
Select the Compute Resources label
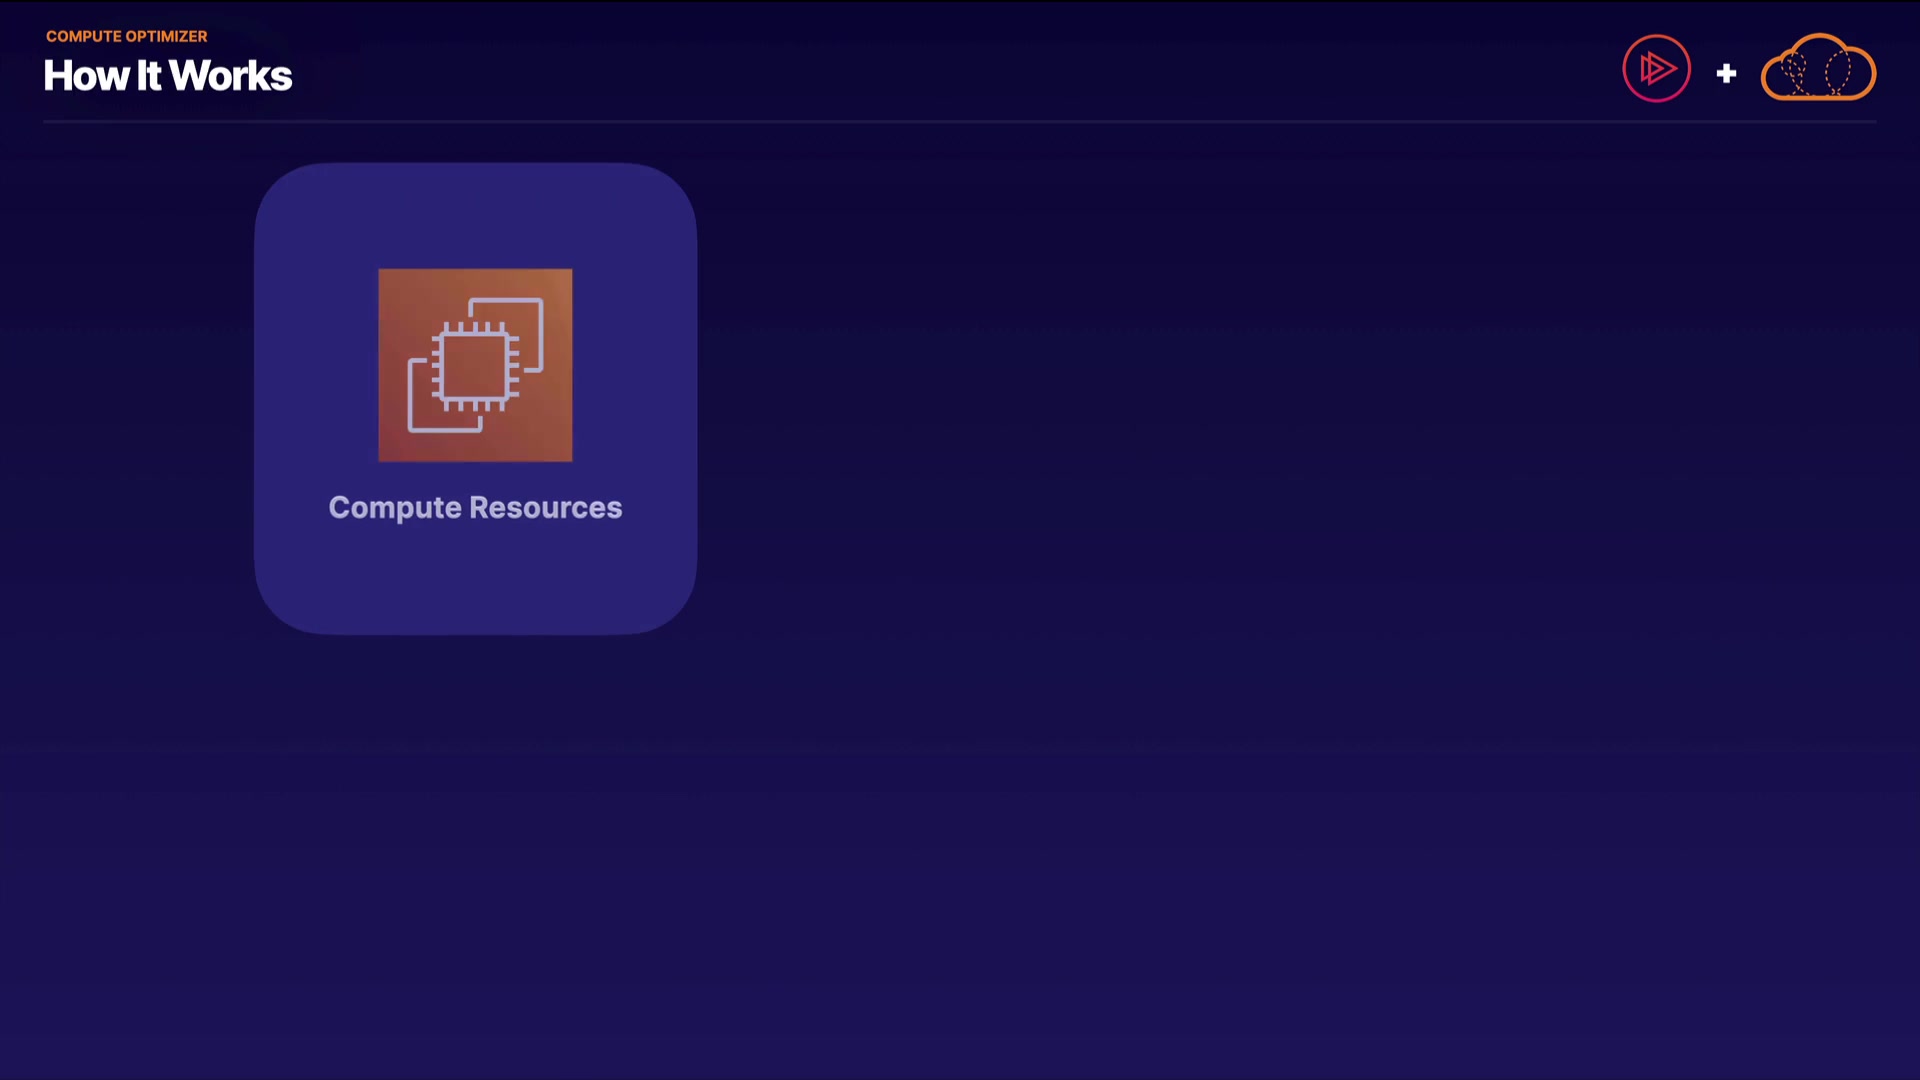475,507
